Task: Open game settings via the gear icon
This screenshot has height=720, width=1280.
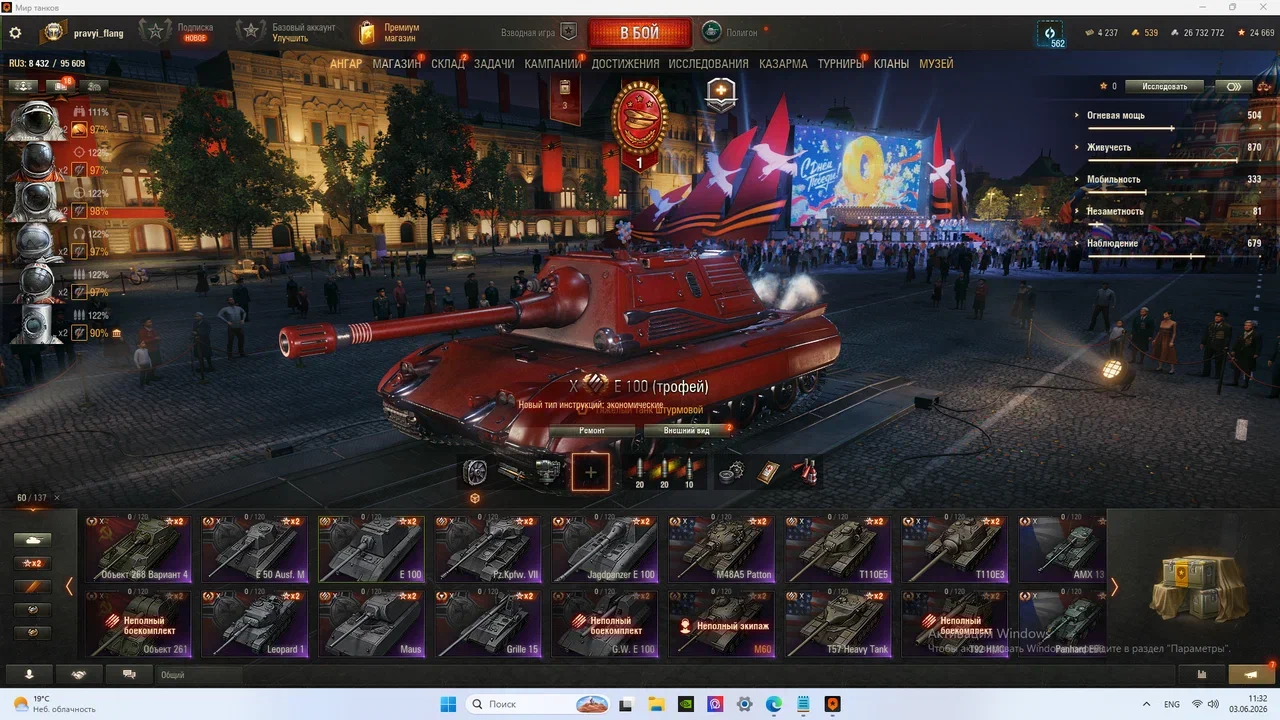Action: (15, 33)
